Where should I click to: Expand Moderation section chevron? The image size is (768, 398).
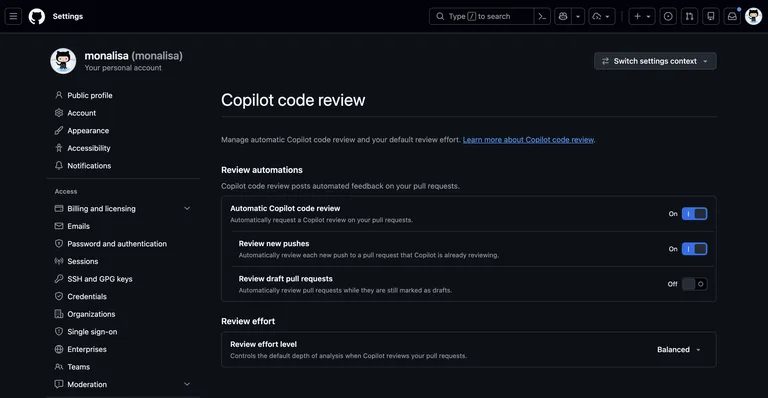187,384
